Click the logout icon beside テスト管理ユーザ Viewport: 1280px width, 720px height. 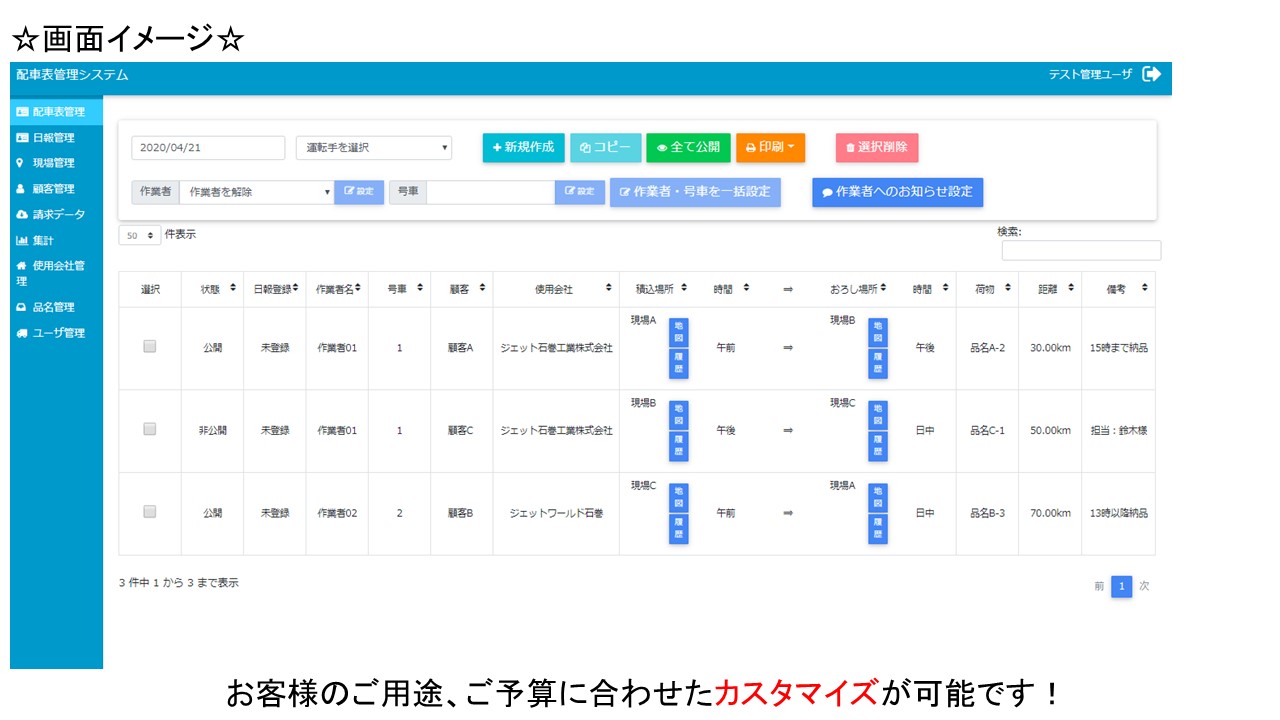pos(1152,74)
